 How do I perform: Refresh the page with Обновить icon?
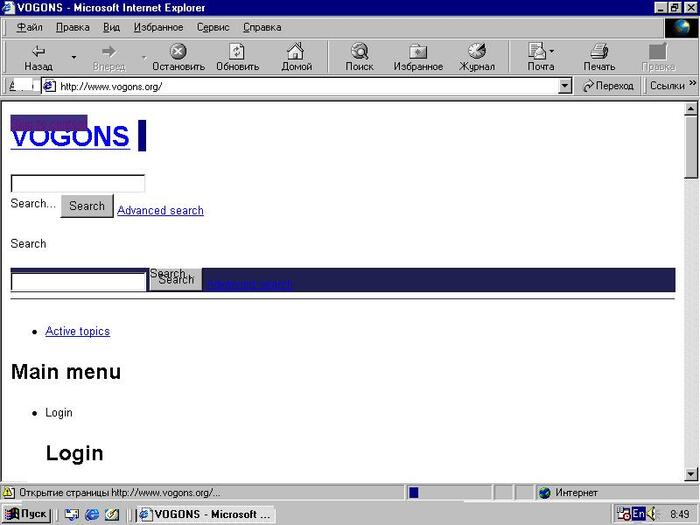(x=237, y=51)
